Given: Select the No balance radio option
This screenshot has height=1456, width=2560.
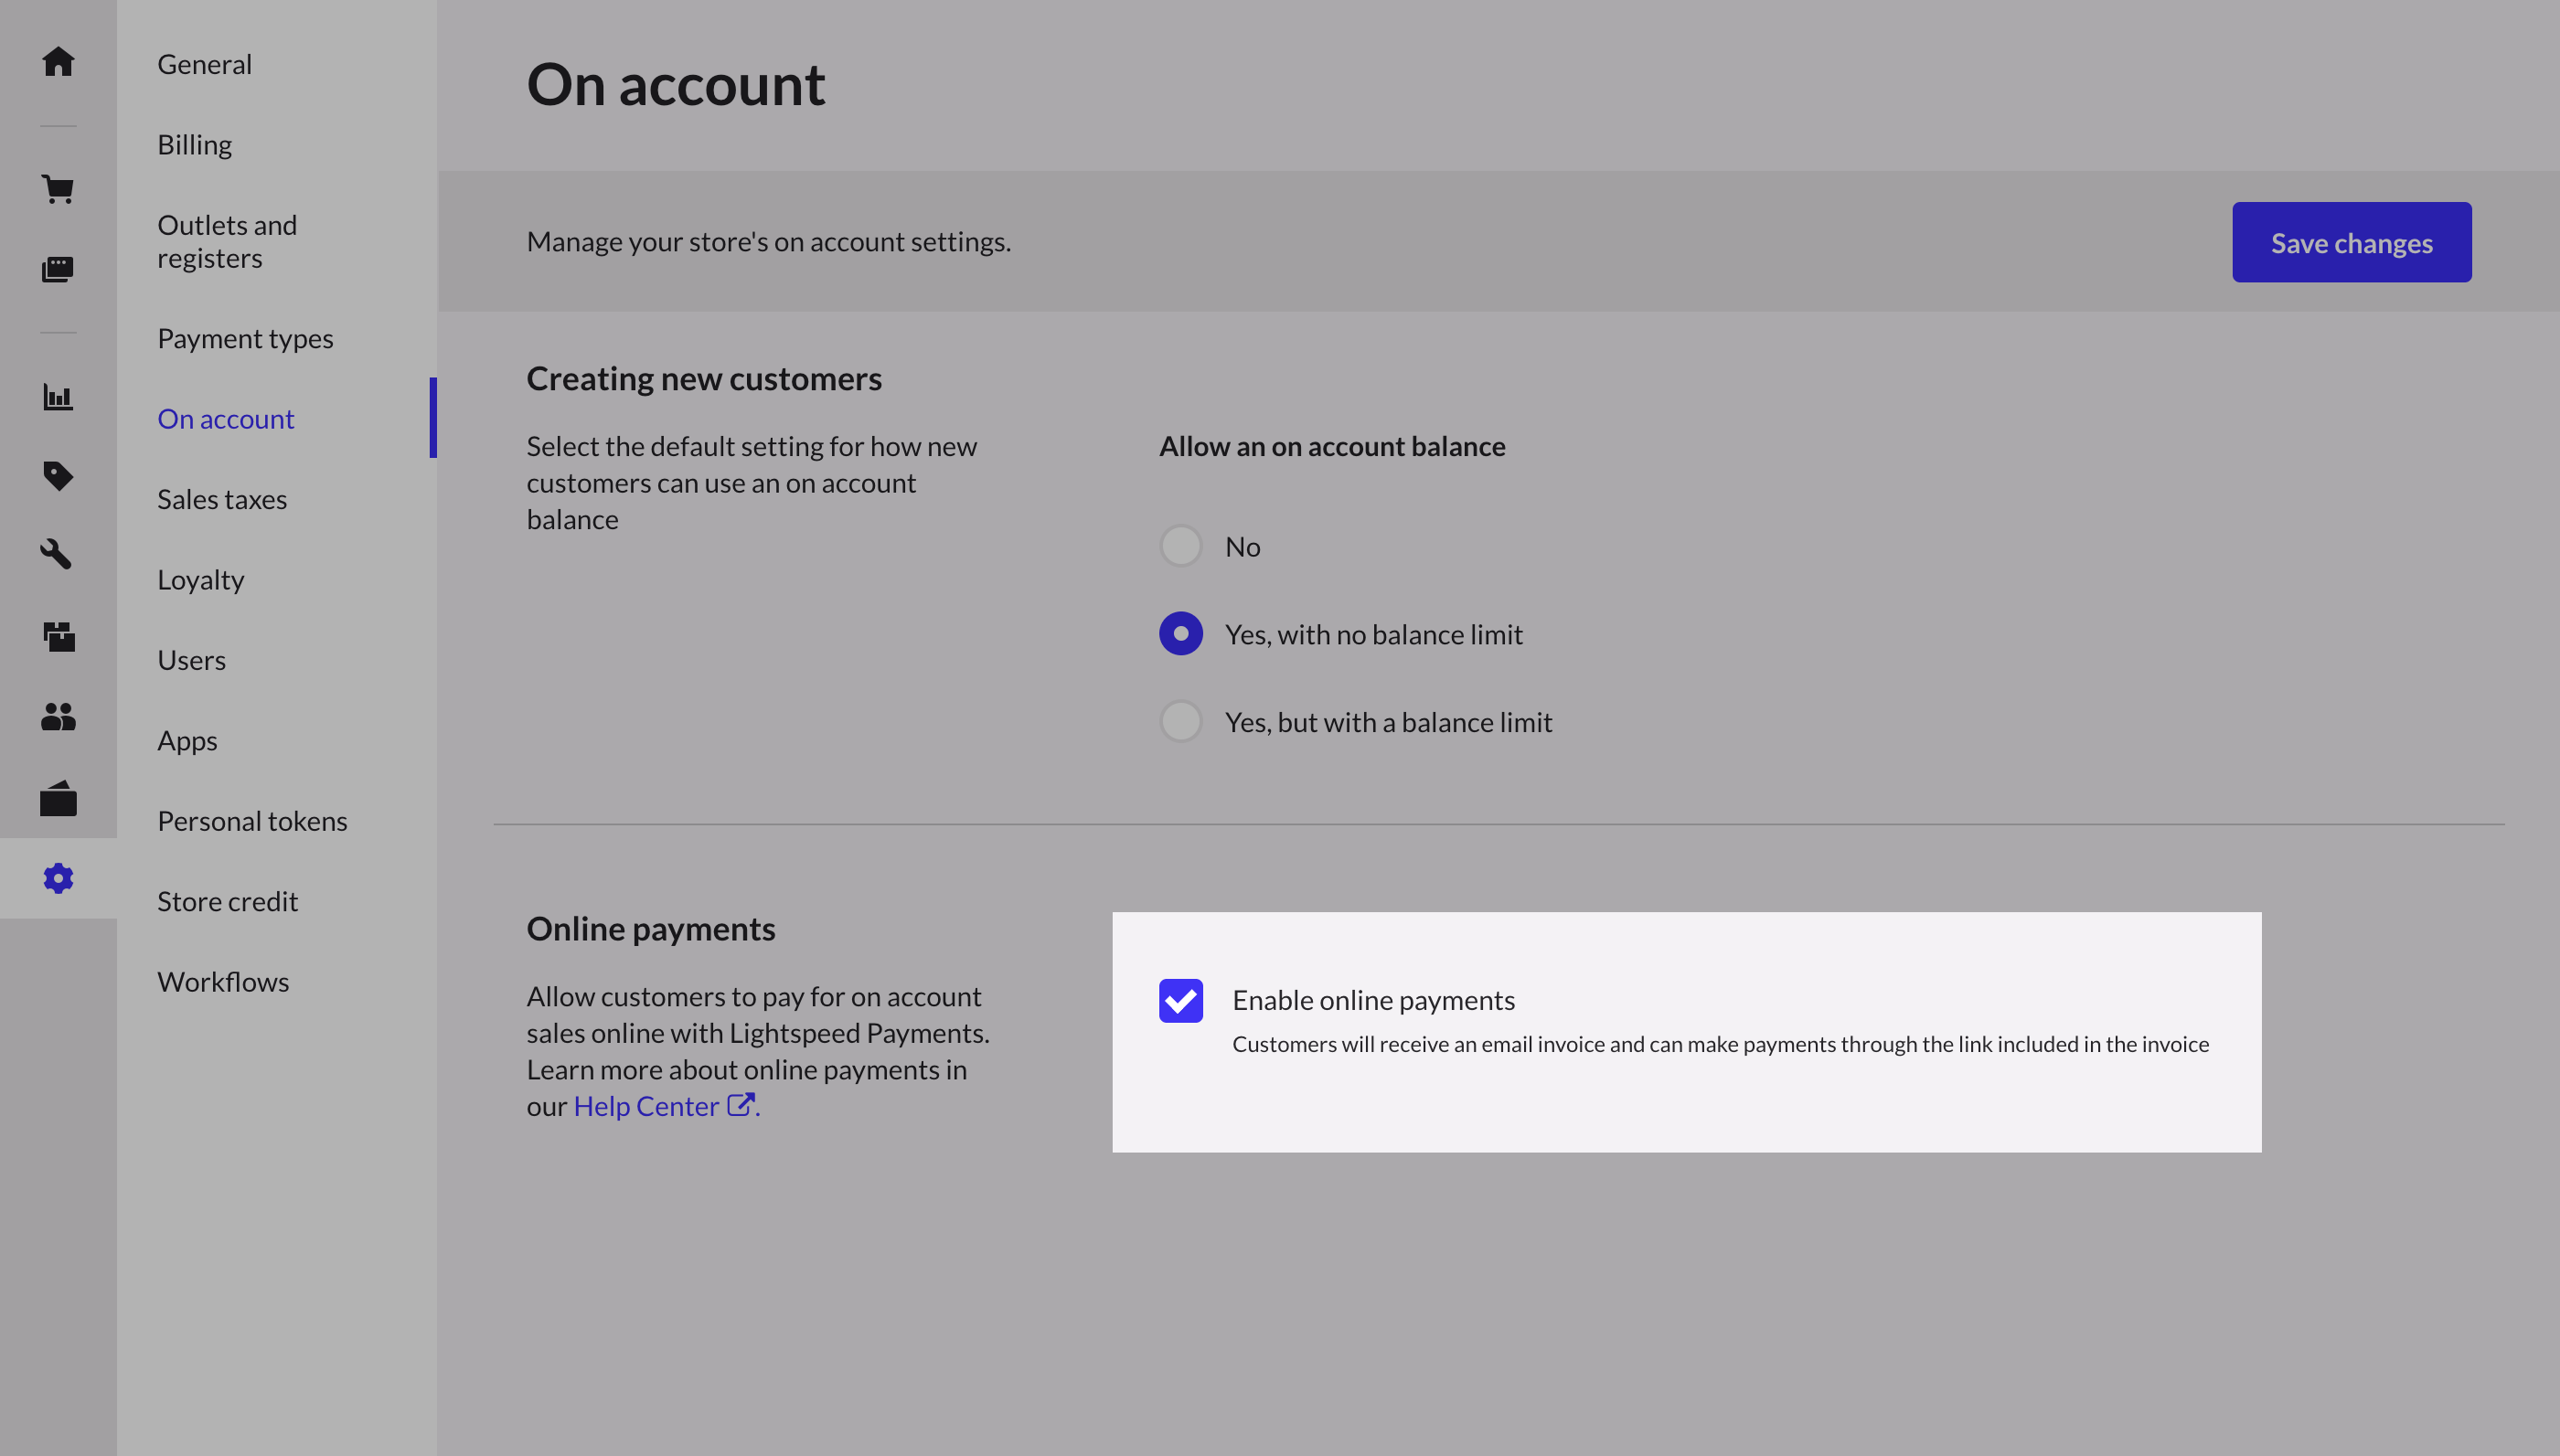Looking at the screenshot, I should 1181,546.
